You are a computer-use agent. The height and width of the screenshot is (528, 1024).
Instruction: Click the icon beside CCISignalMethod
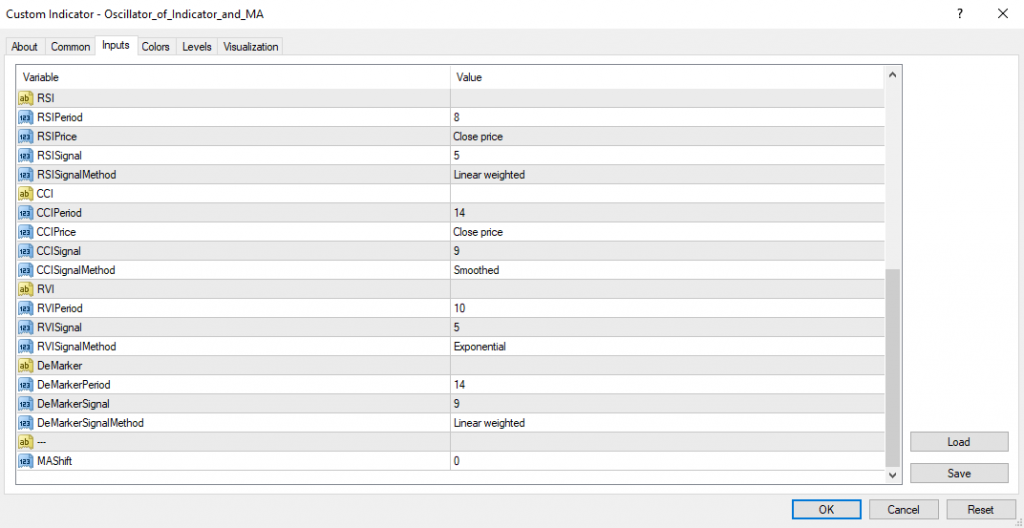coord(26,270)
